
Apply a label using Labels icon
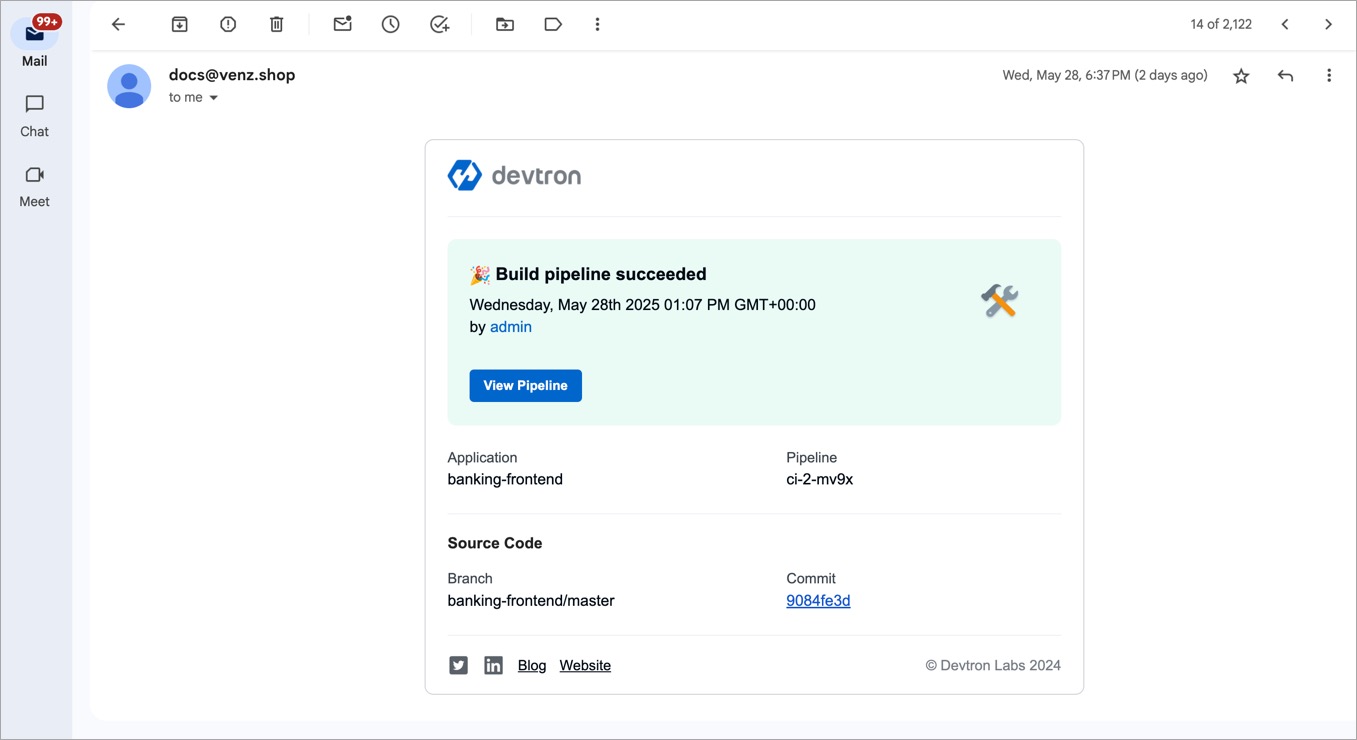pyautogui.click(x=553, y=25)
